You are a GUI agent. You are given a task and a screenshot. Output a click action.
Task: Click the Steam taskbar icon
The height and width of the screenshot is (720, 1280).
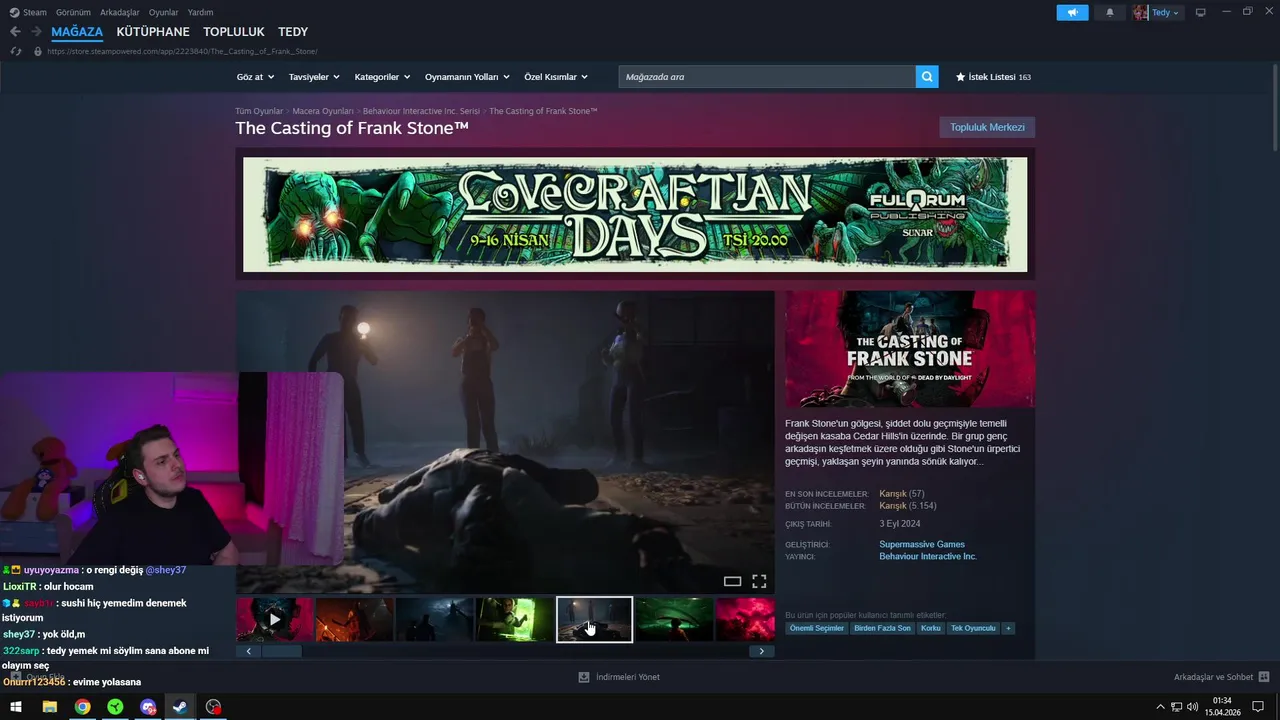(x=180, y=707)
